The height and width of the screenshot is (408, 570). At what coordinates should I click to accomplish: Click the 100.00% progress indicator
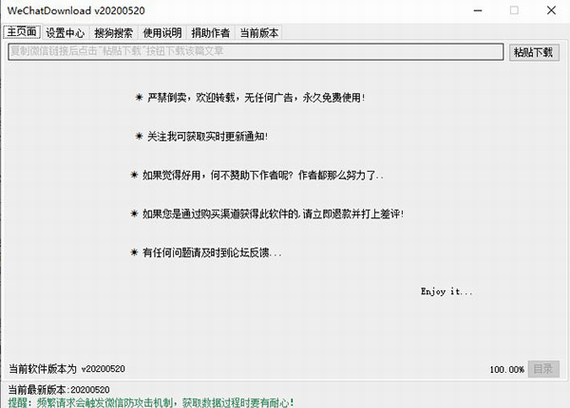[x=507, y=369]
